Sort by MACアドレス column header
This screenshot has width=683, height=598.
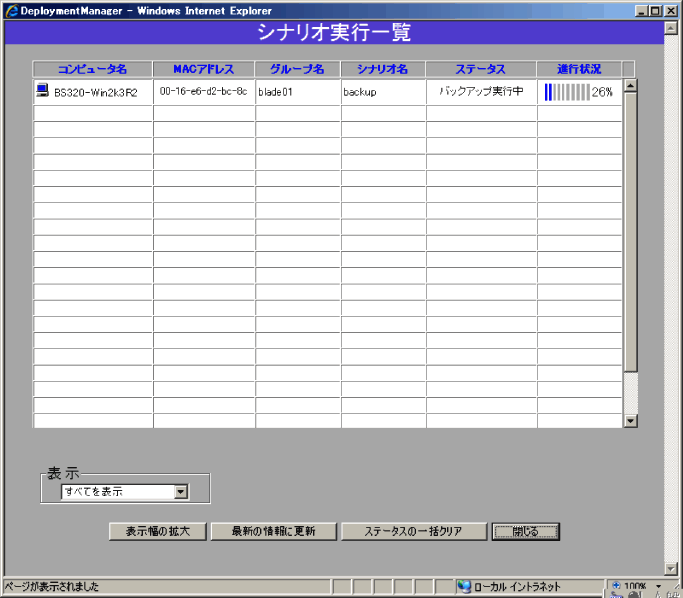pyautogui.click(x=203, y=69)
